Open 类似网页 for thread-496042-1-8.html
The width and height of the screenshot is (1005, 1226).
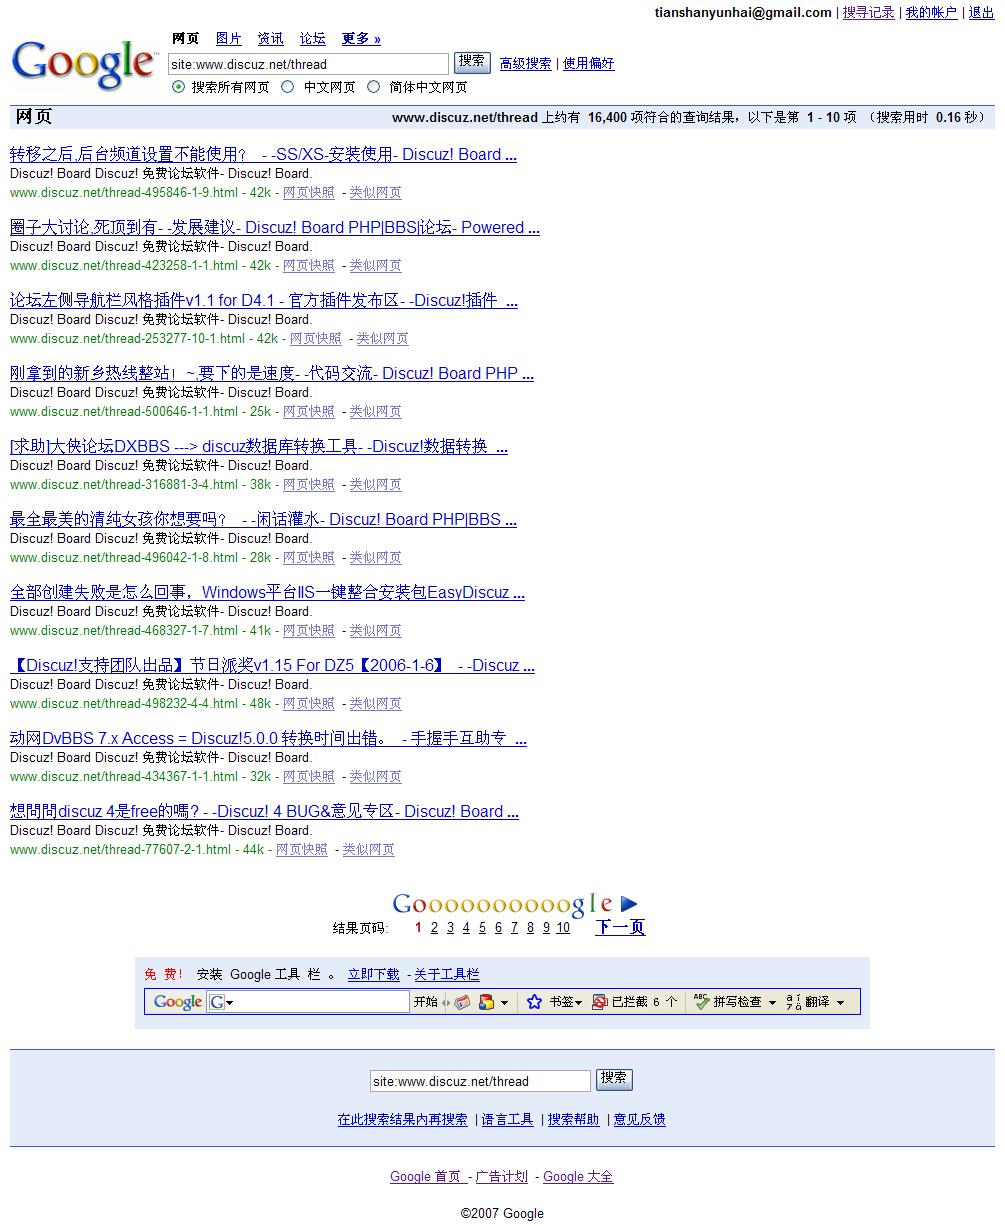pos(375,558)
